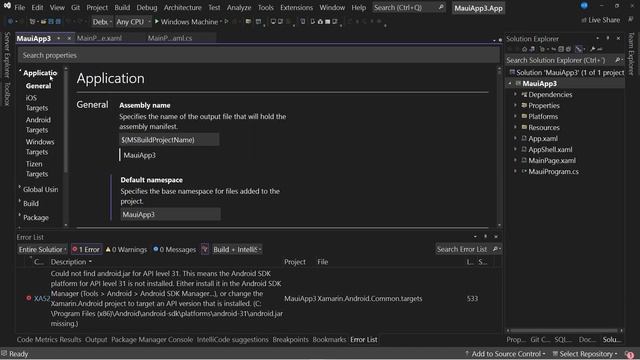The height and width of the screenshot is (360, 640).
Task: Click the search icon in the Error List box
Action: 495,249
